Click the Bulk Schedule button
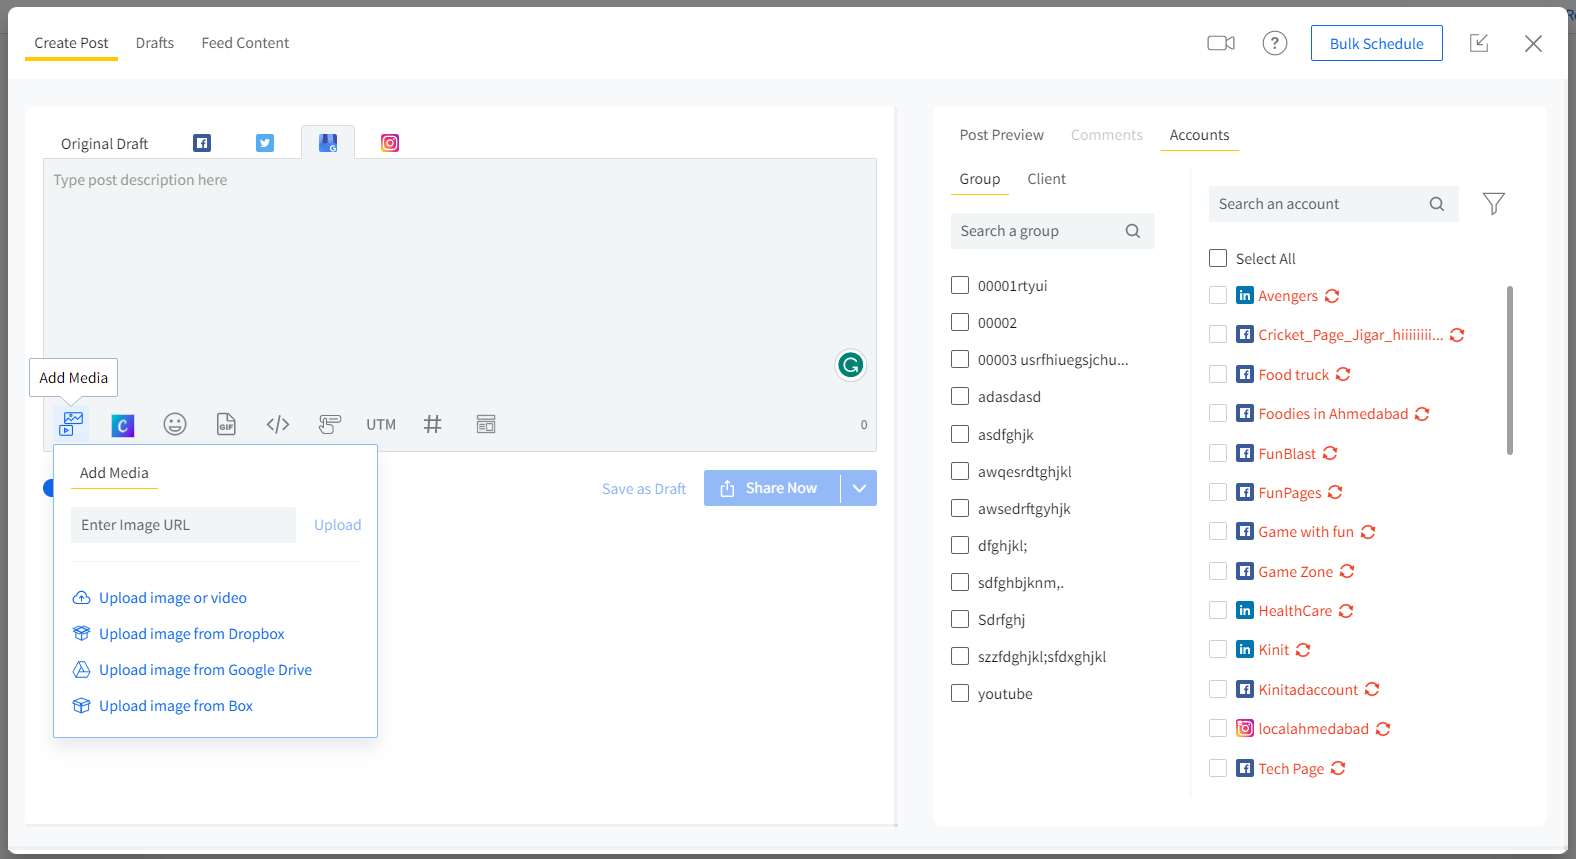The height and width of the screenshot is (859, 1576). tap(1376, 43)
